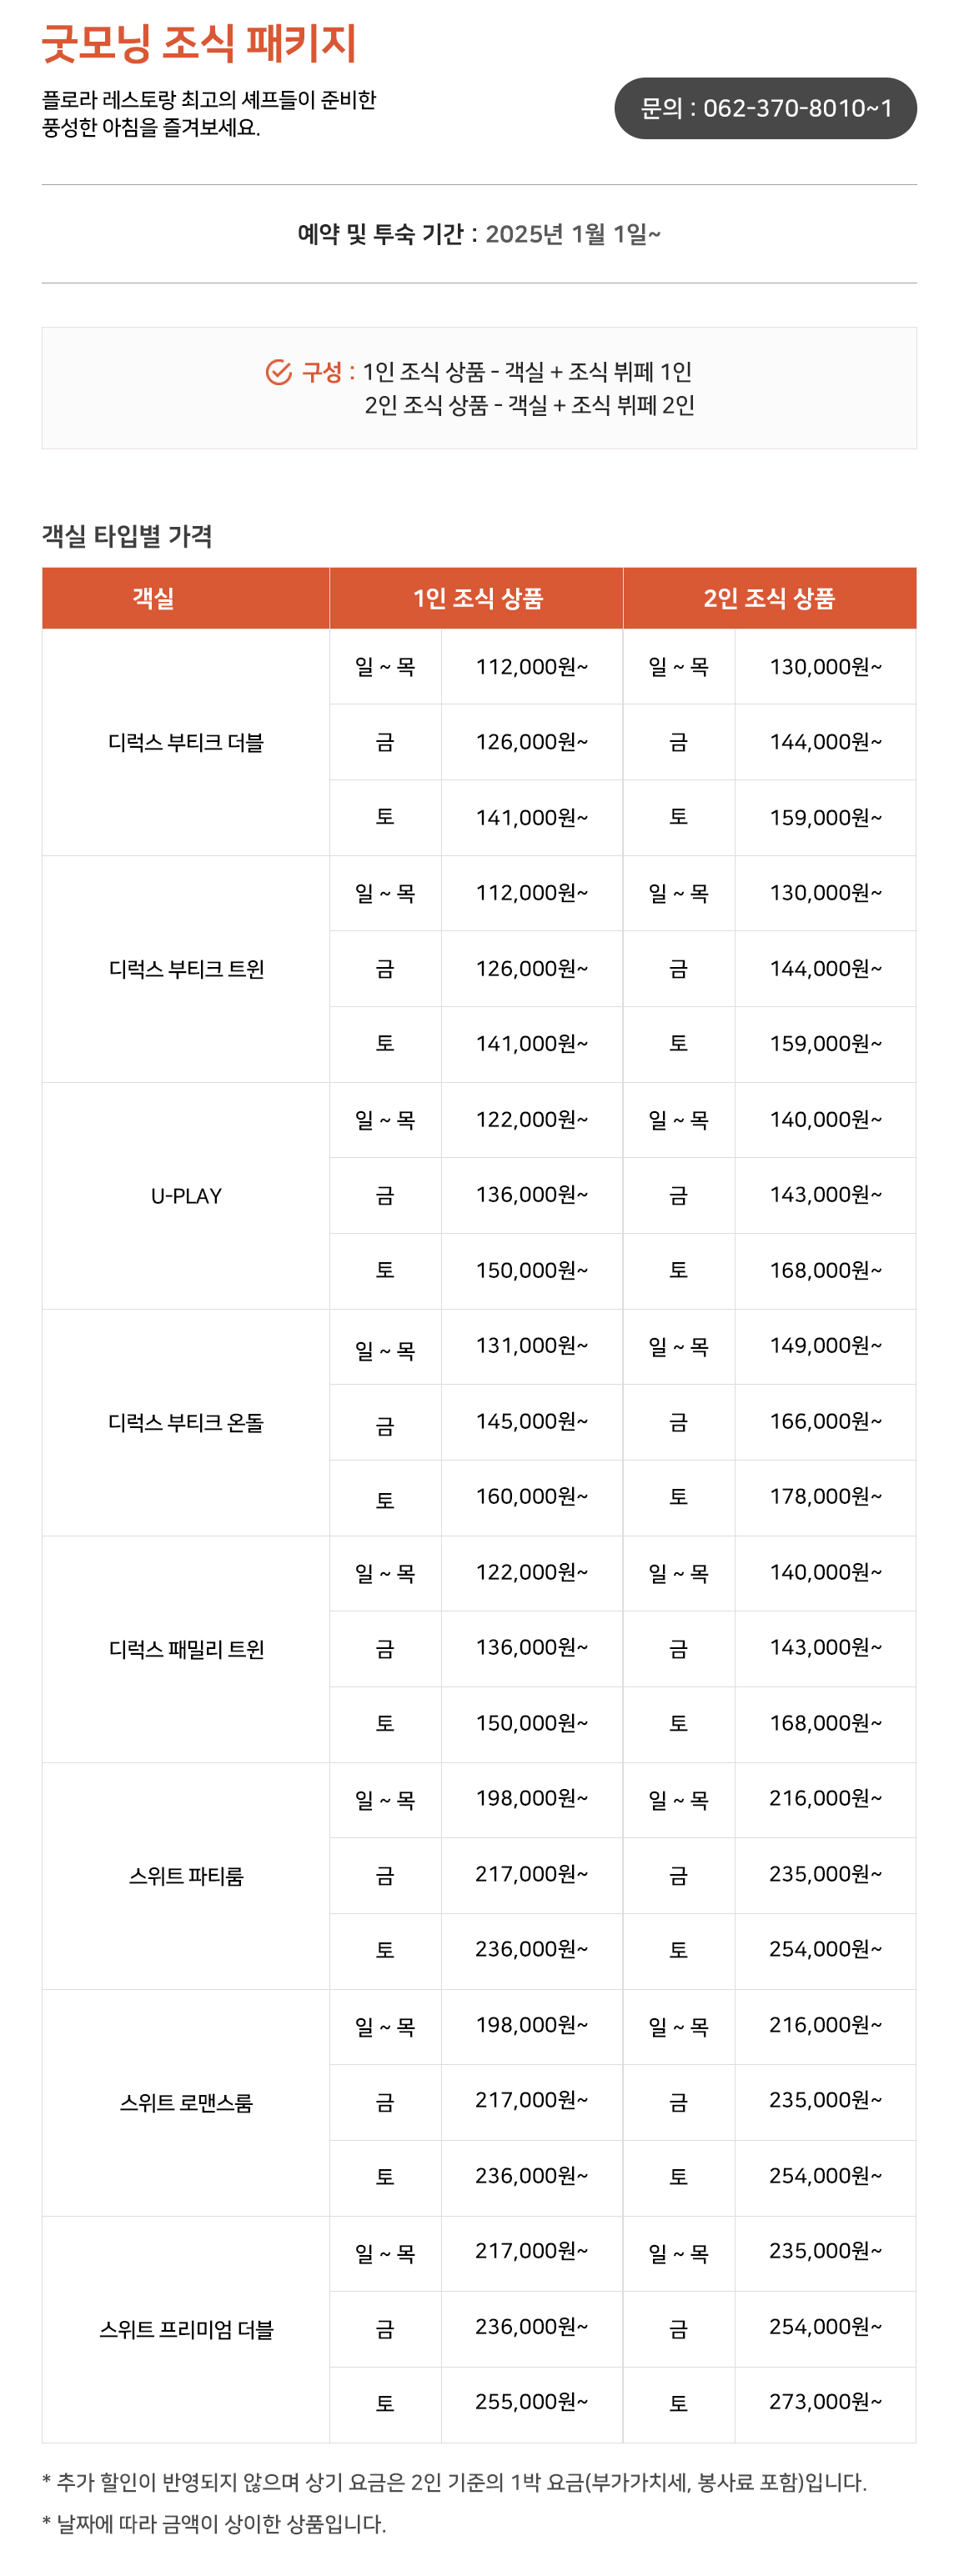Click the 객실 타입별 가격 section heading
Image resolution: width=959 pixels, height=2576 pixels.
click(127, 536)
